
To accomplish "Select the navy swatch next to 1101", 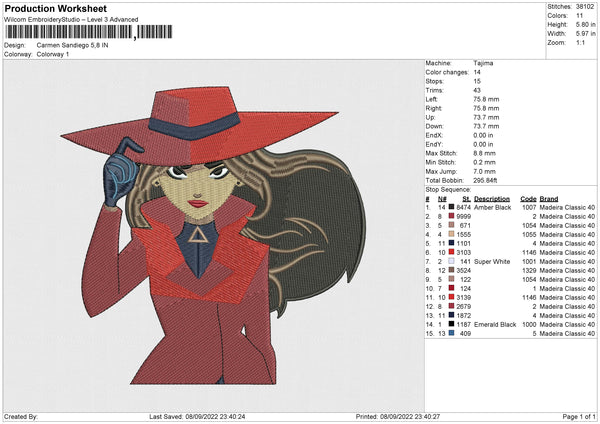I will point(452,243).
